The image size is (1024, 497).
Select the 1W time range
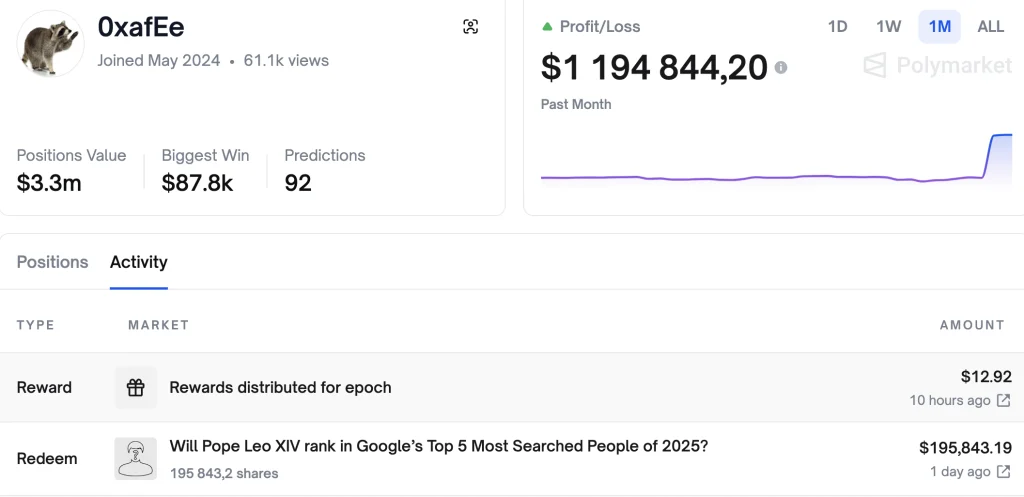[888, 27]
